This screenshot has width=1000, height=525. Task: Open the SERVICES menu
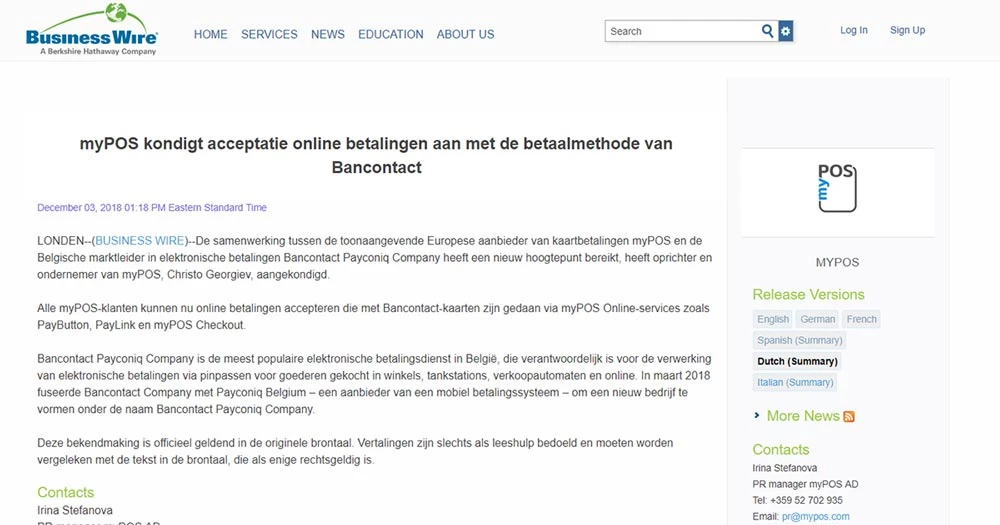[269, 34]
